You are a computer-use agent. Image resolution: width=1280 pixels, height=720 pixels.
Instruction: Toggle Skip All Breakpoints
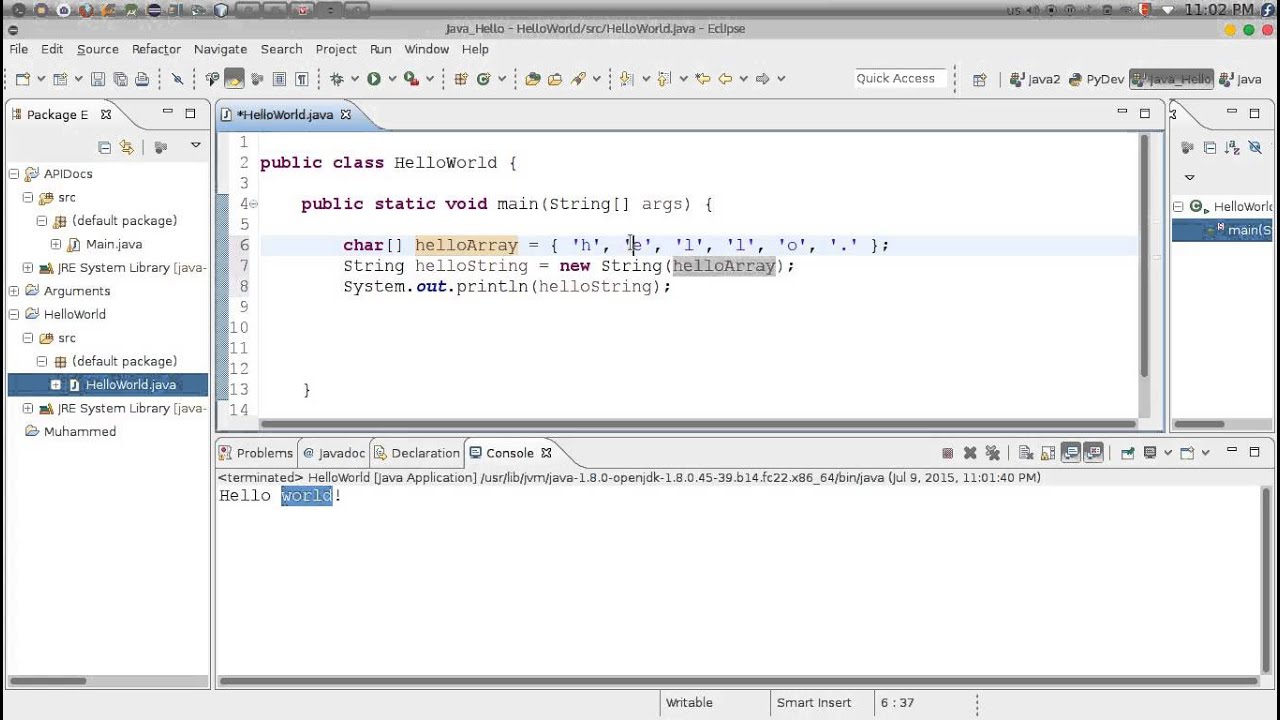click(x=177, y=79)
